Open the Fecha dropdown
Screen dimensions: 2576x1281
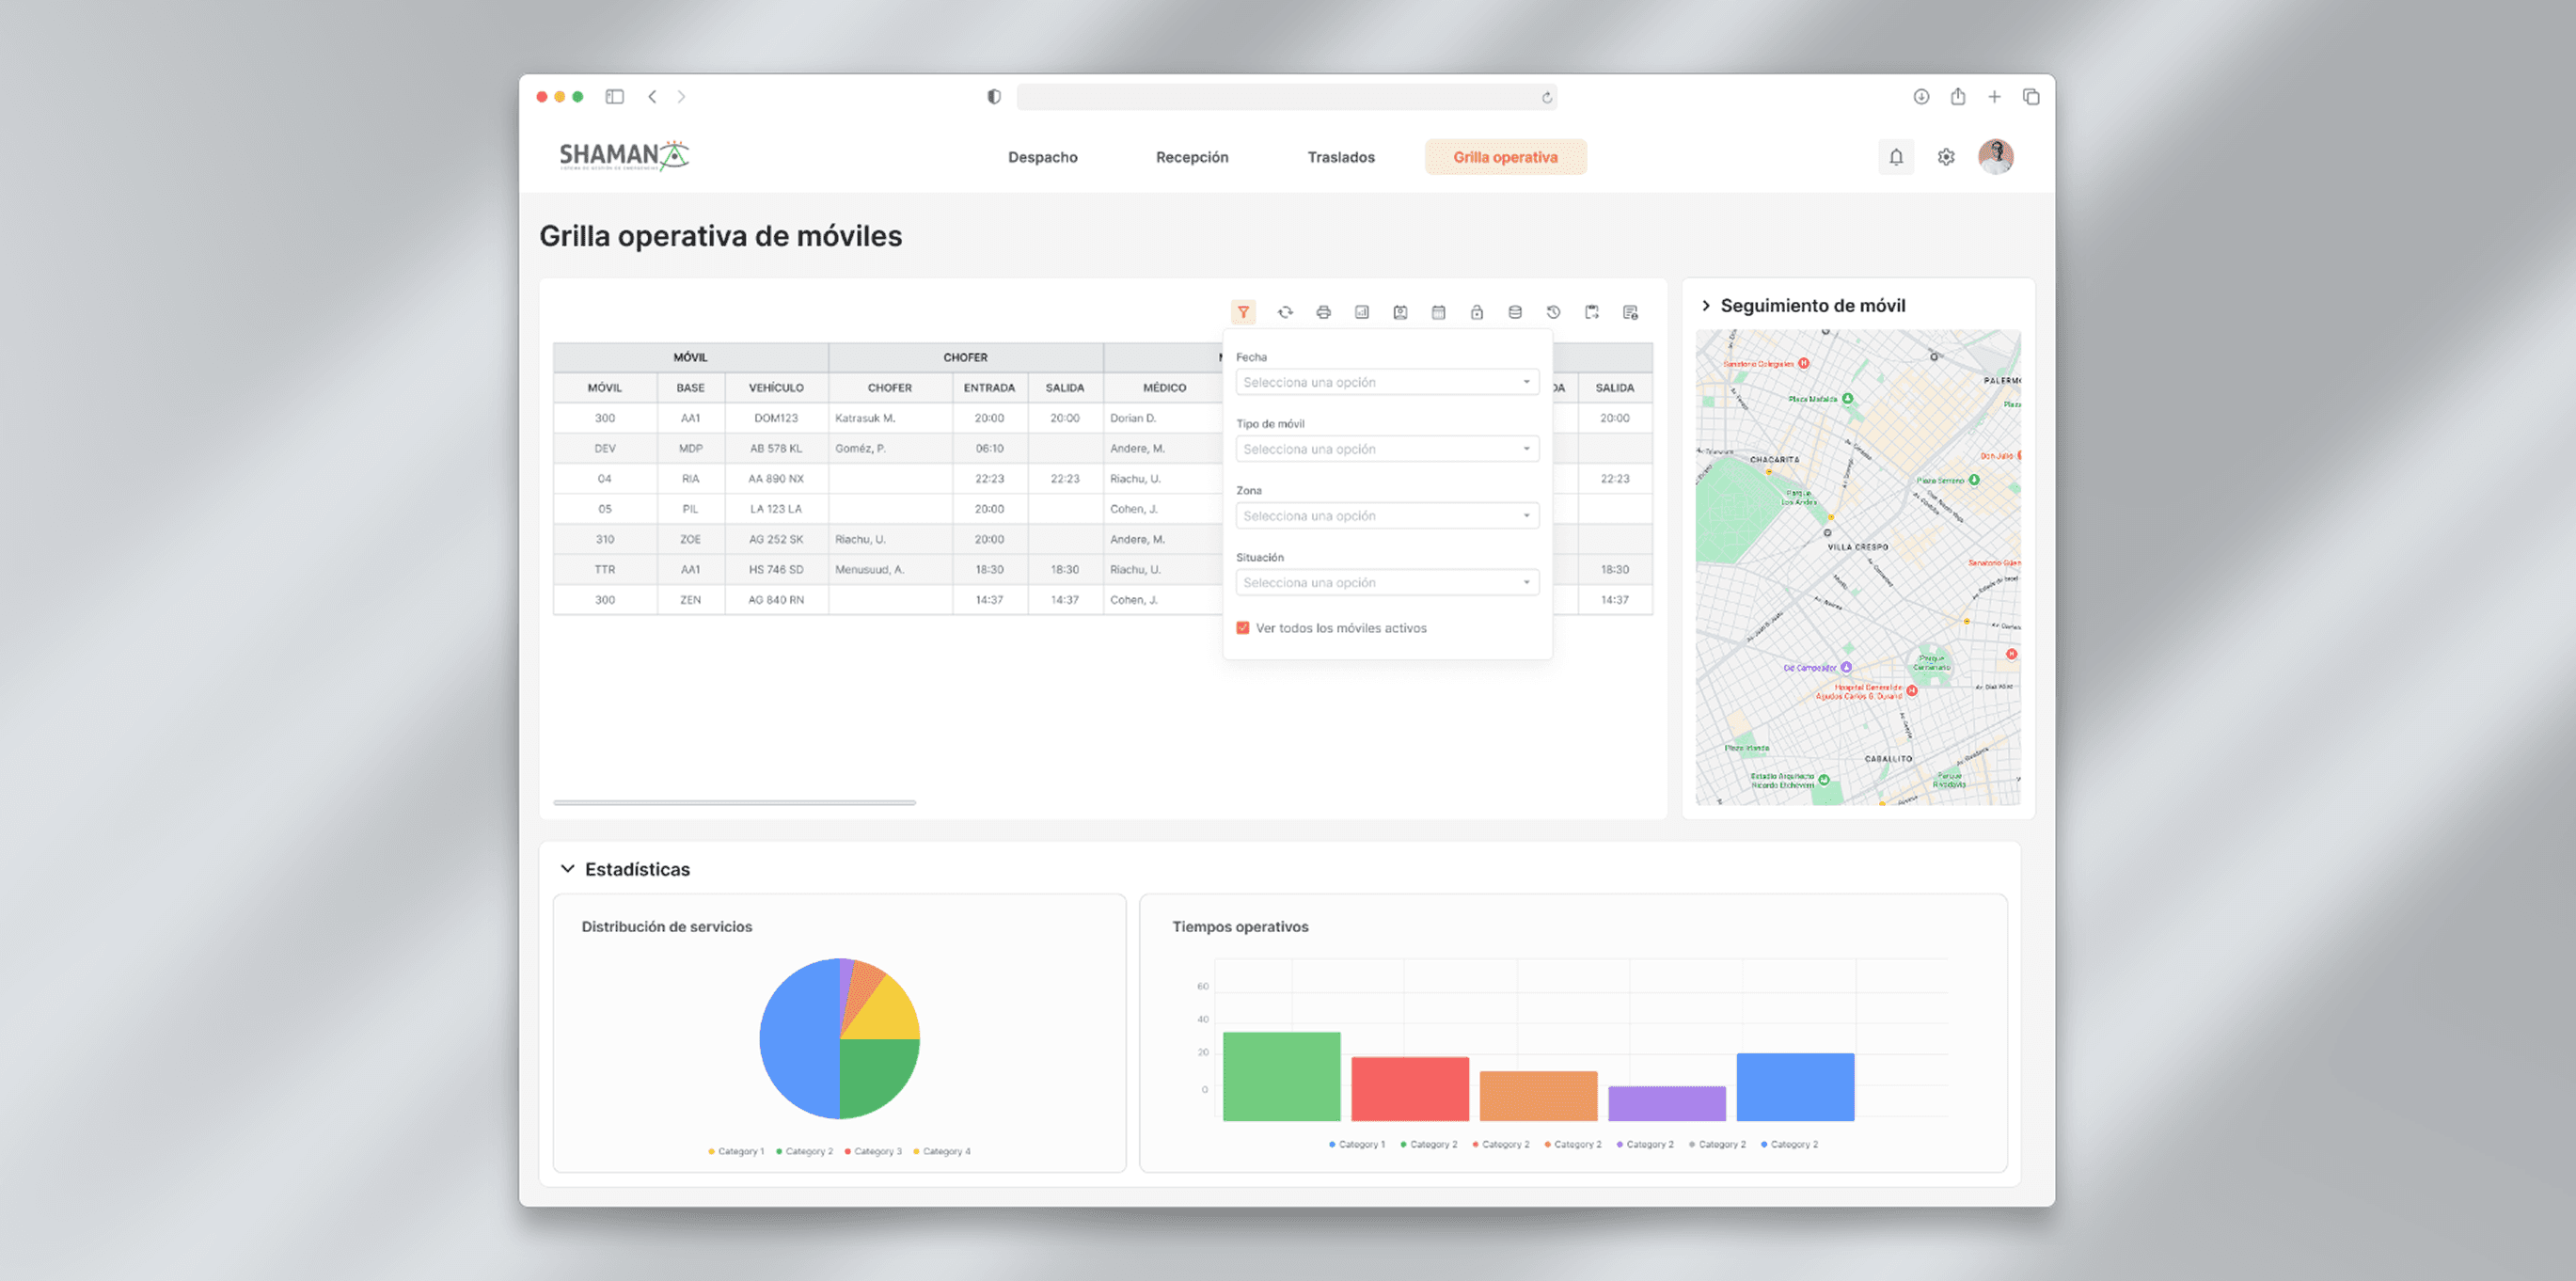coord(1386,382)
